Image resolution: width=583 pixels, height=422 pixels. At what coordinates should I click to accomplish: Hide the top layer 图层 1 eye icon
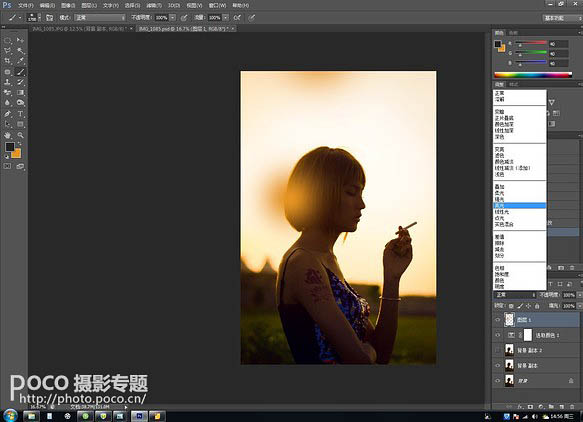coord(497,320)
